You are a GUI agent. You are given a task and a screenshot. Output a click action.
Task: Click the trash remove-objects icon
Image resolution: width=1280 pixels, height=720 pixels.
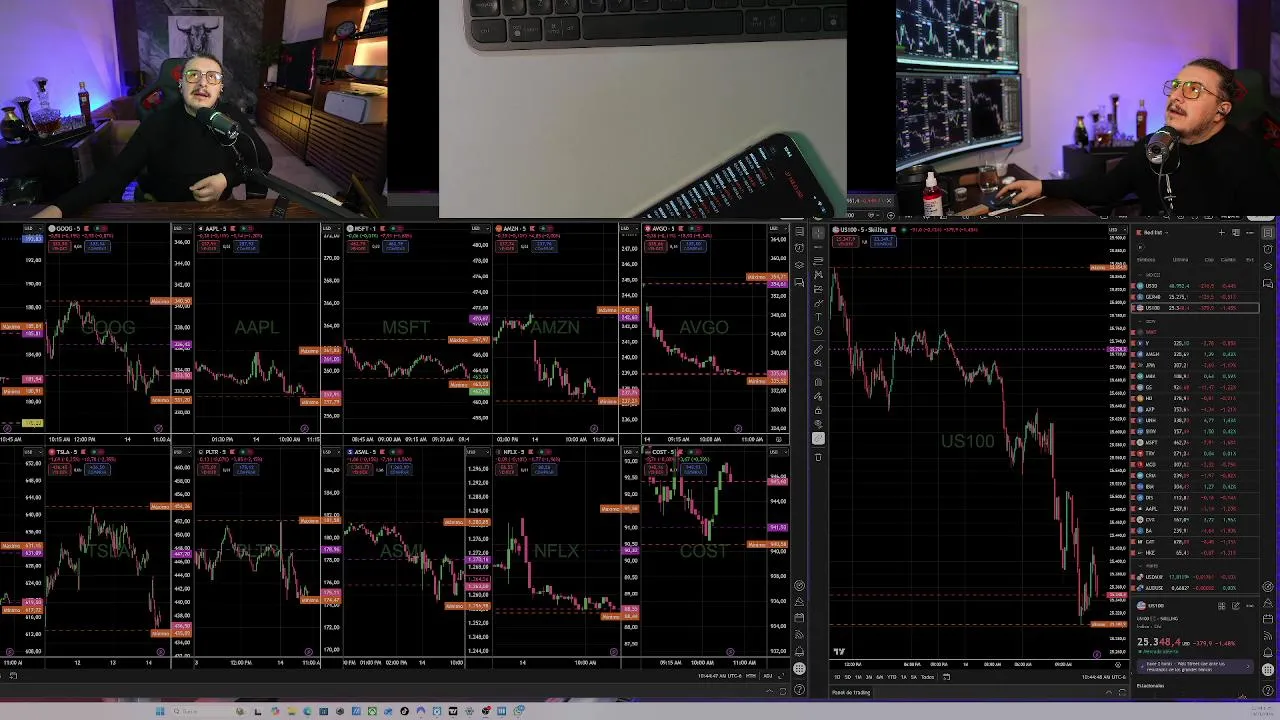(x=818, y=457)
